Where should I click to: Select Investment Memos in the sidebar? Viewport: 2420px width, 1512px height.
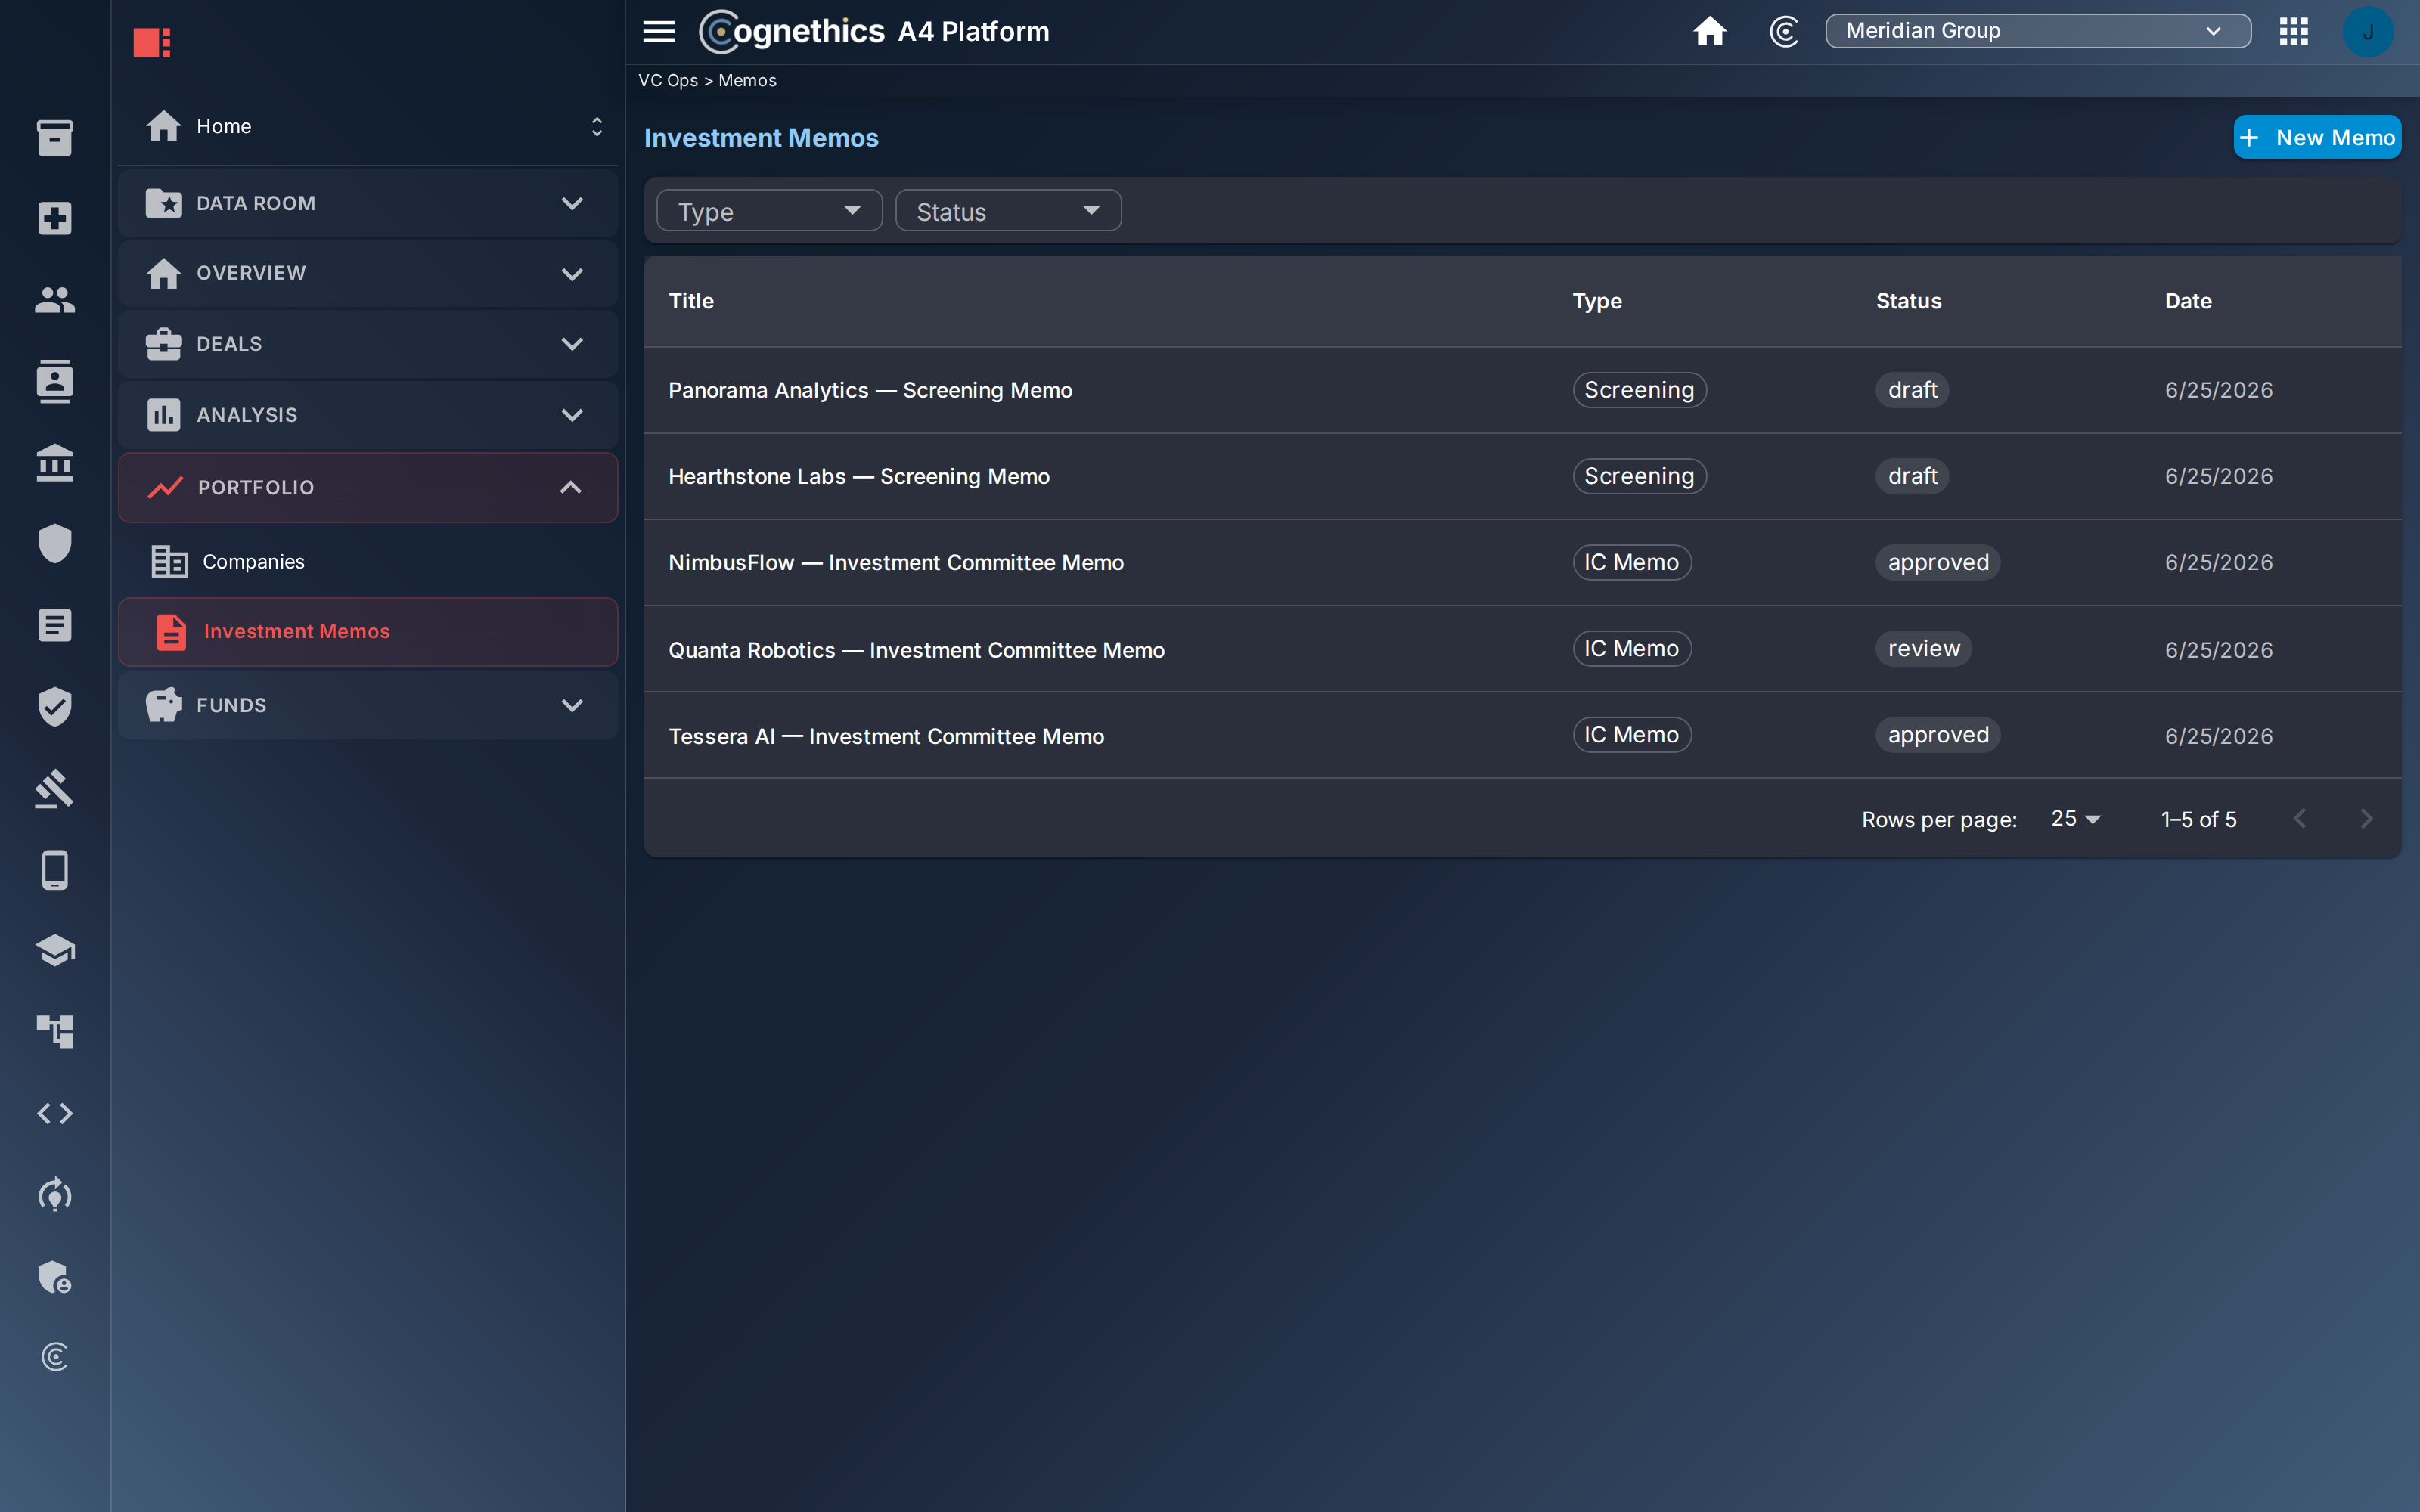tap(368, 631)
